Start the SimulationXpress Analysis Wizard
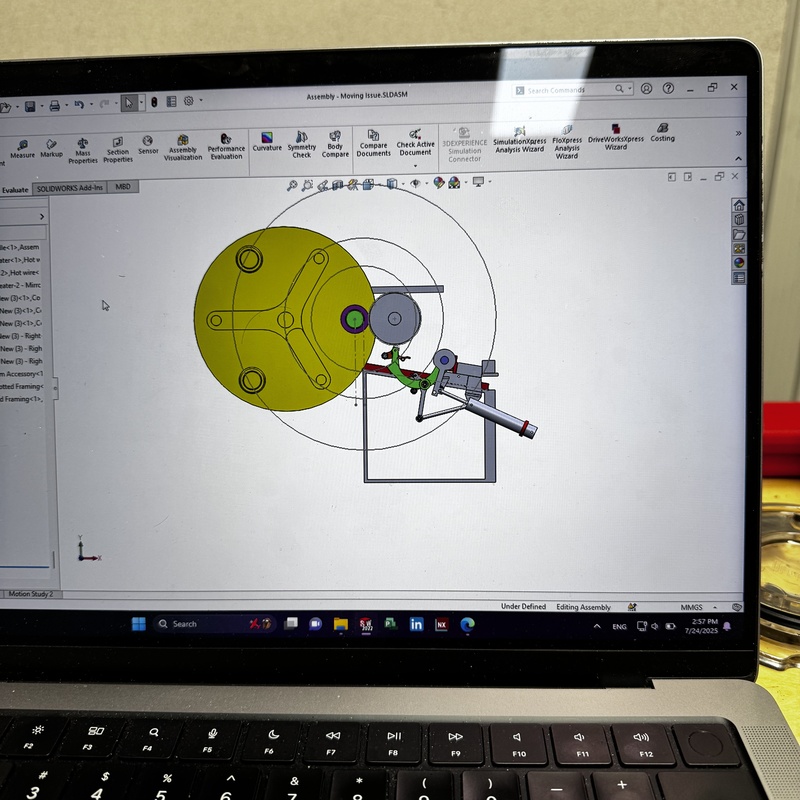 point(519,140)
